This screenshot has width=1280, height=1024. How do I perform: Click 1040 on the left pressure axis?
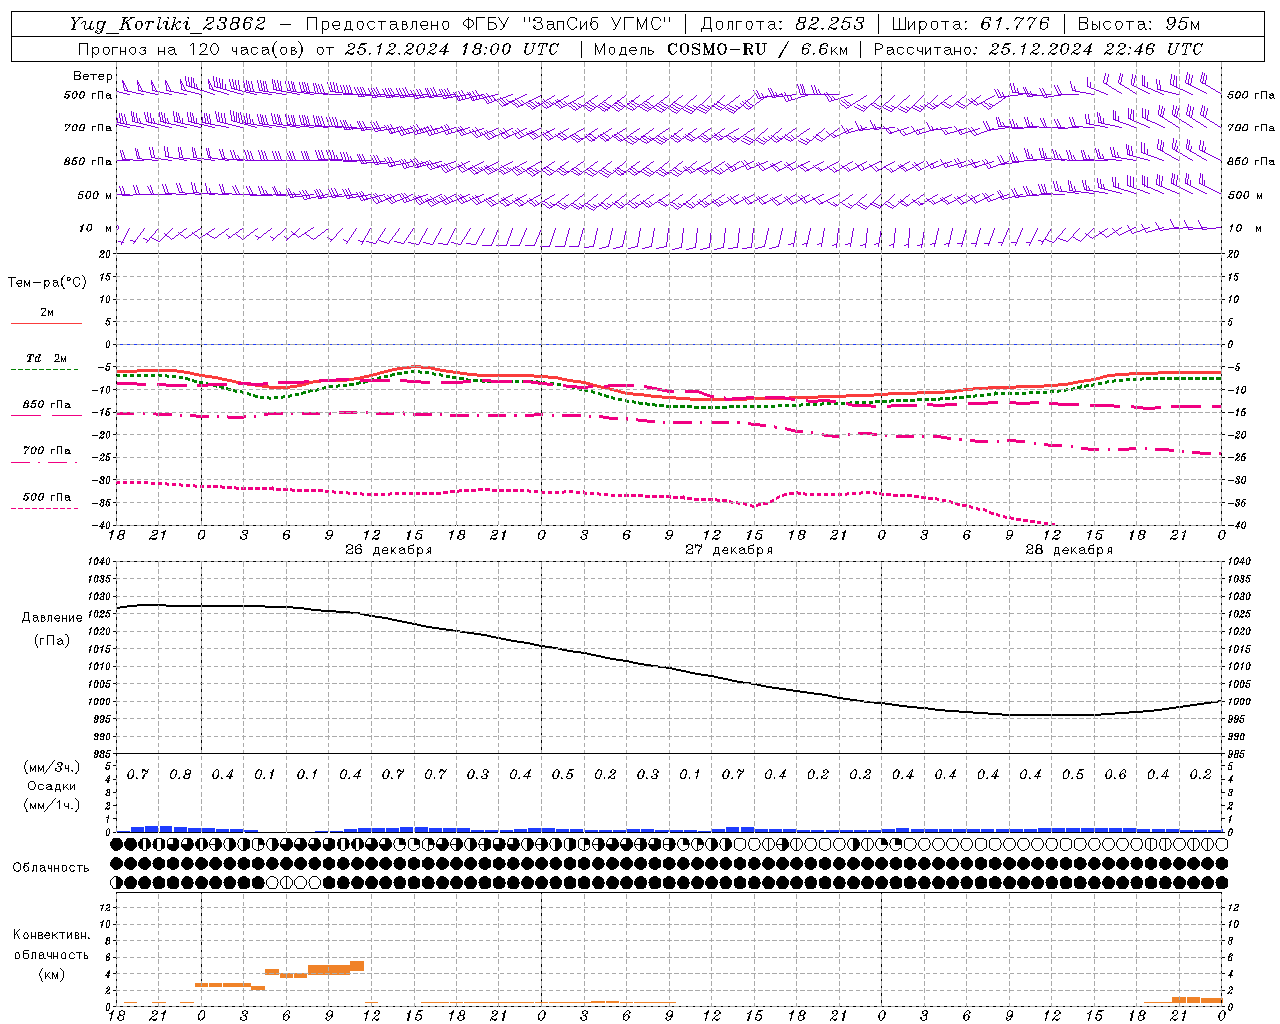[x=97, y=562]
